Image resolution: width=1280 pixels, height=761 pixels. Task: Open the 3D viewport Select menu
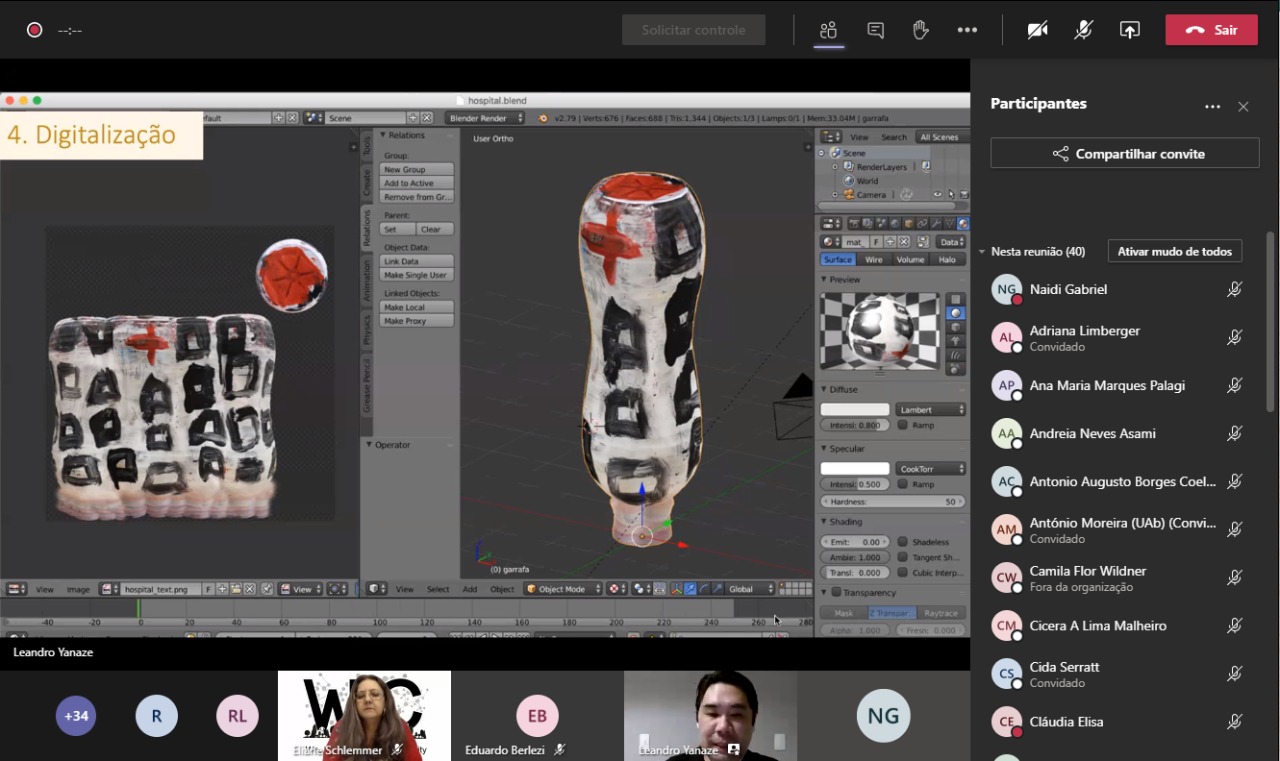click(x=438, y=589)
